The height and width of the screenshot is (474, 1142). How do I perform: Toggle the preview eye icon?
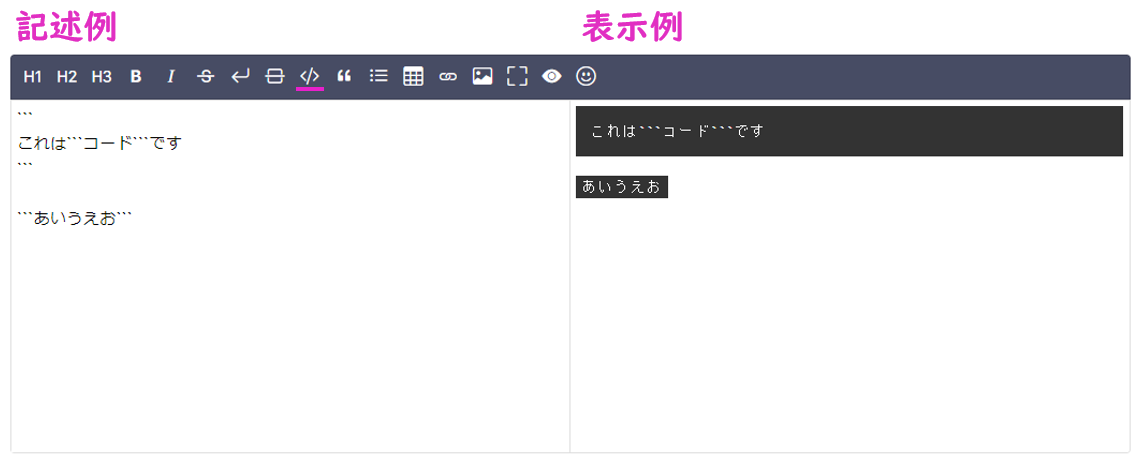tap(552, 76)
